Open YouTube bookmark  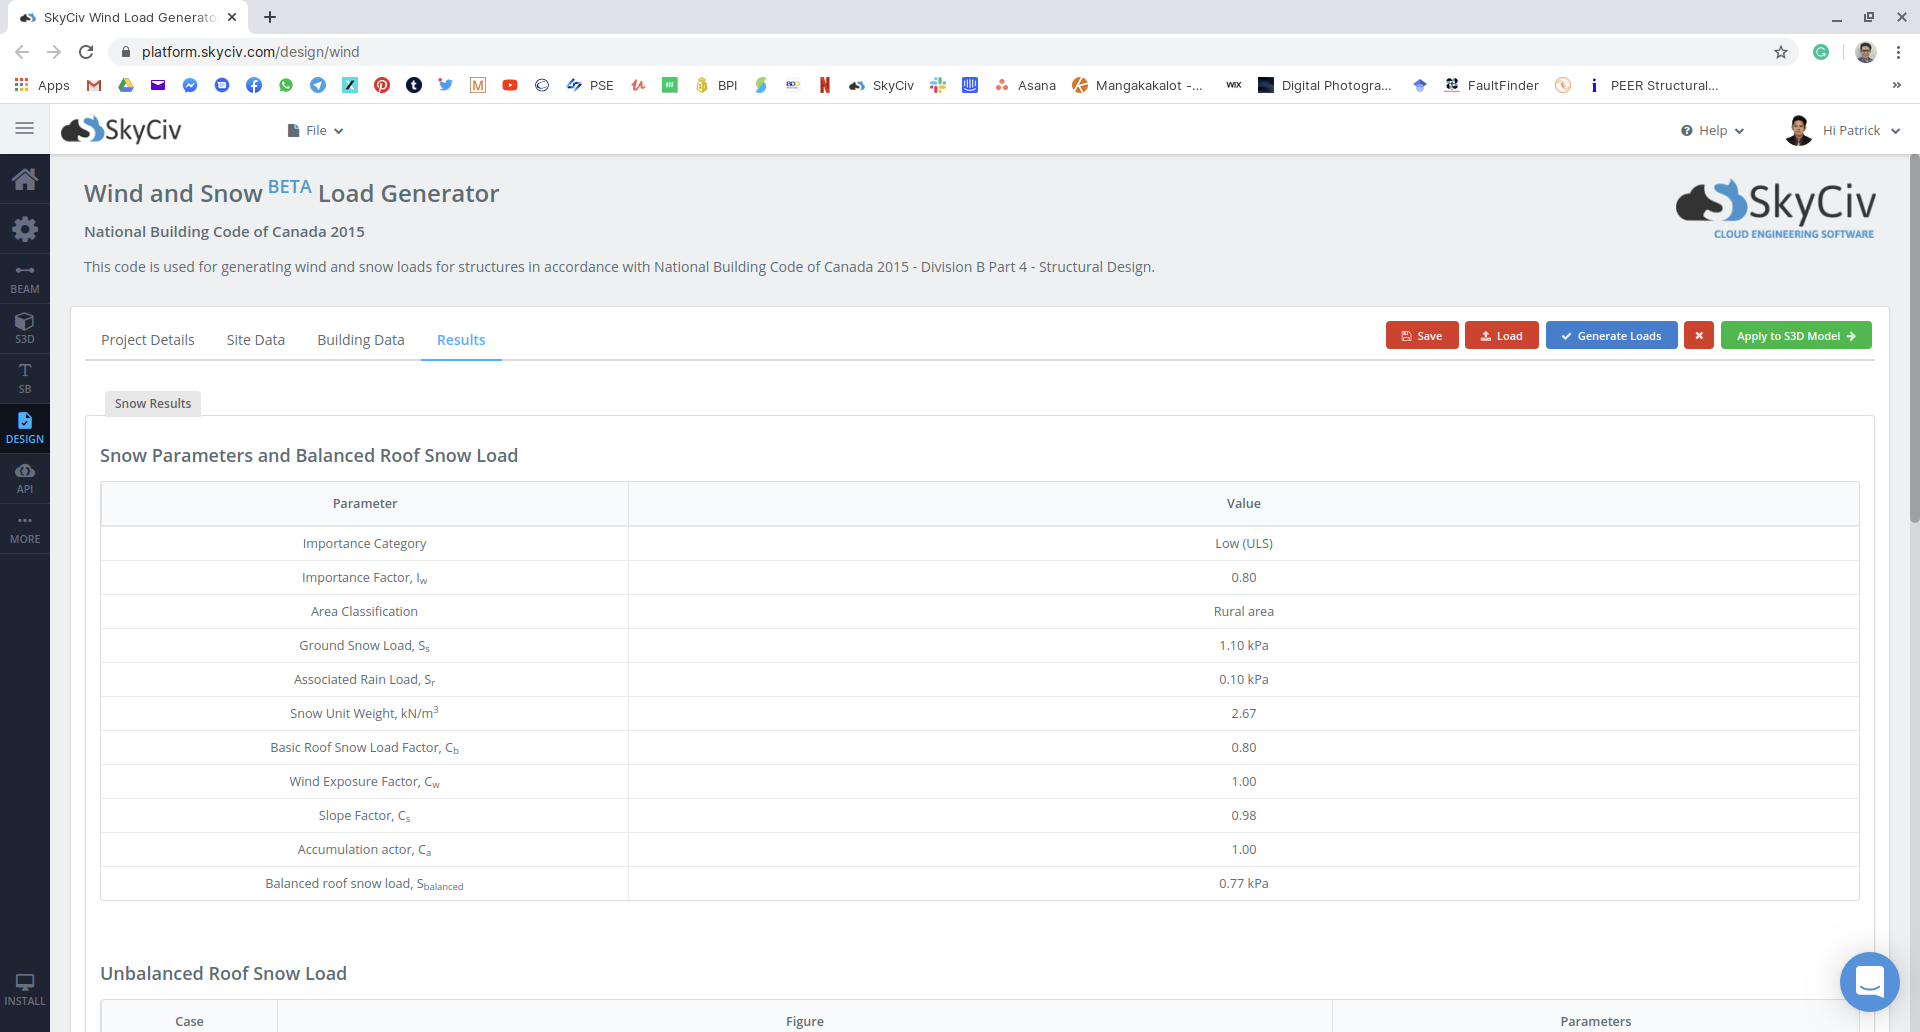coord(510,85)
